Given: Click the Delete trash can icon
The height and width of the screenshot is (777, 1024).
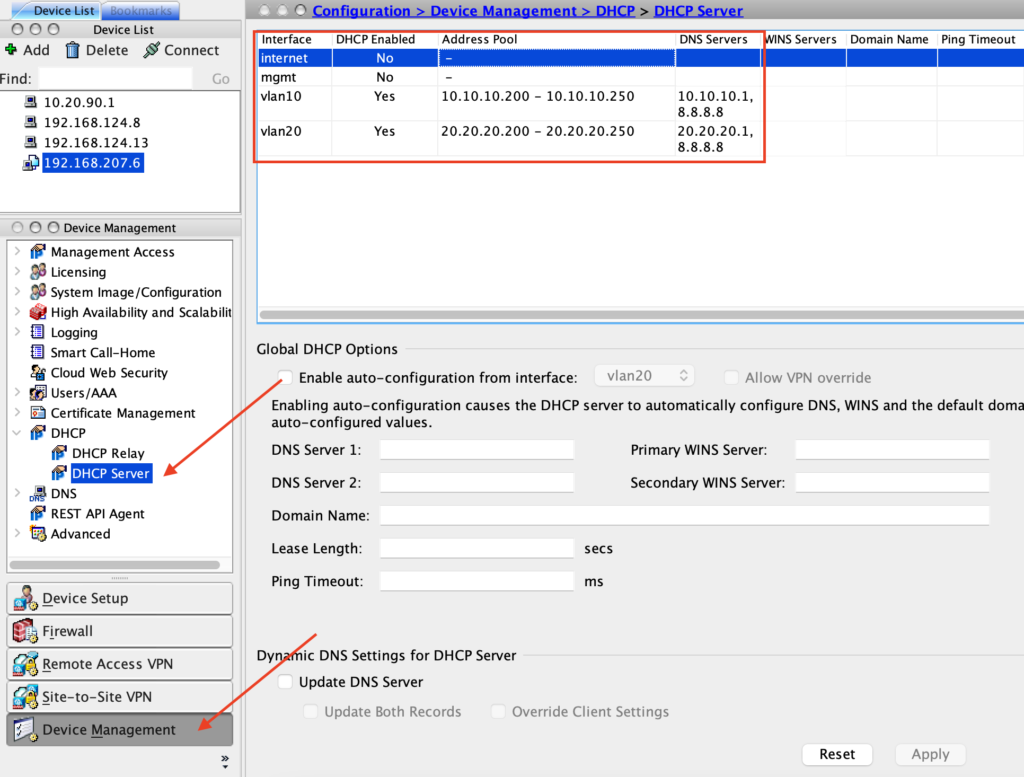Looking at the screenshot, I should (72, 50).
